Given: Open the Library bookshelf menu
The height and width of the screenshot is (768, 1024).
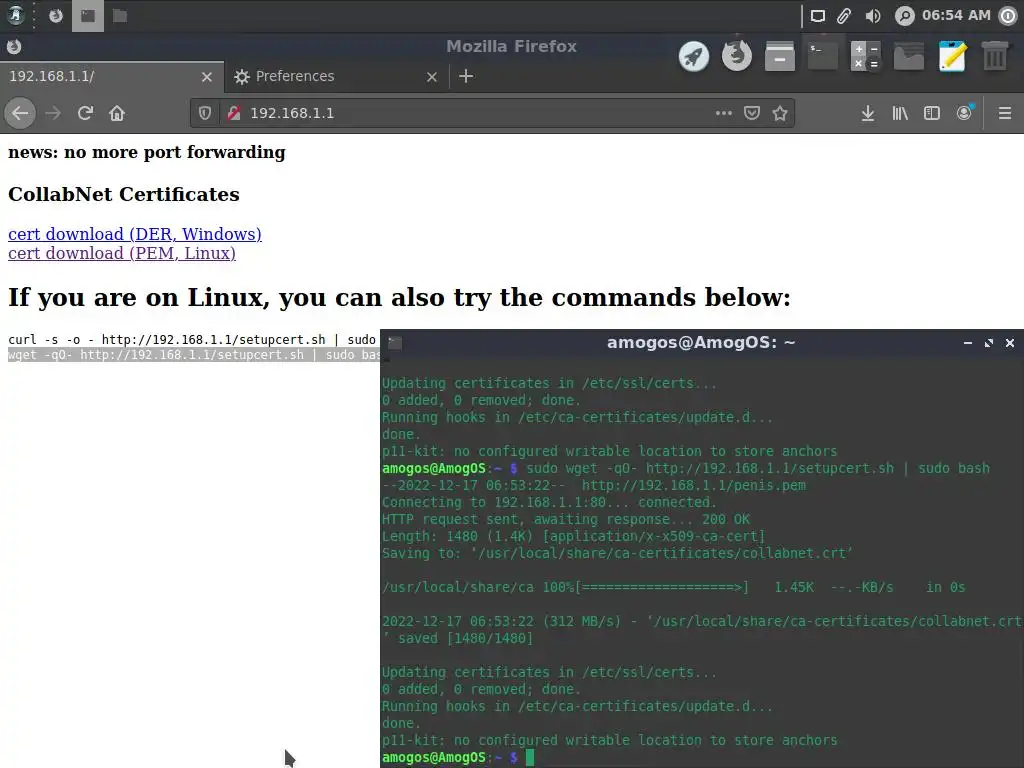Looking at the screenshot, I should pos(900,113).
